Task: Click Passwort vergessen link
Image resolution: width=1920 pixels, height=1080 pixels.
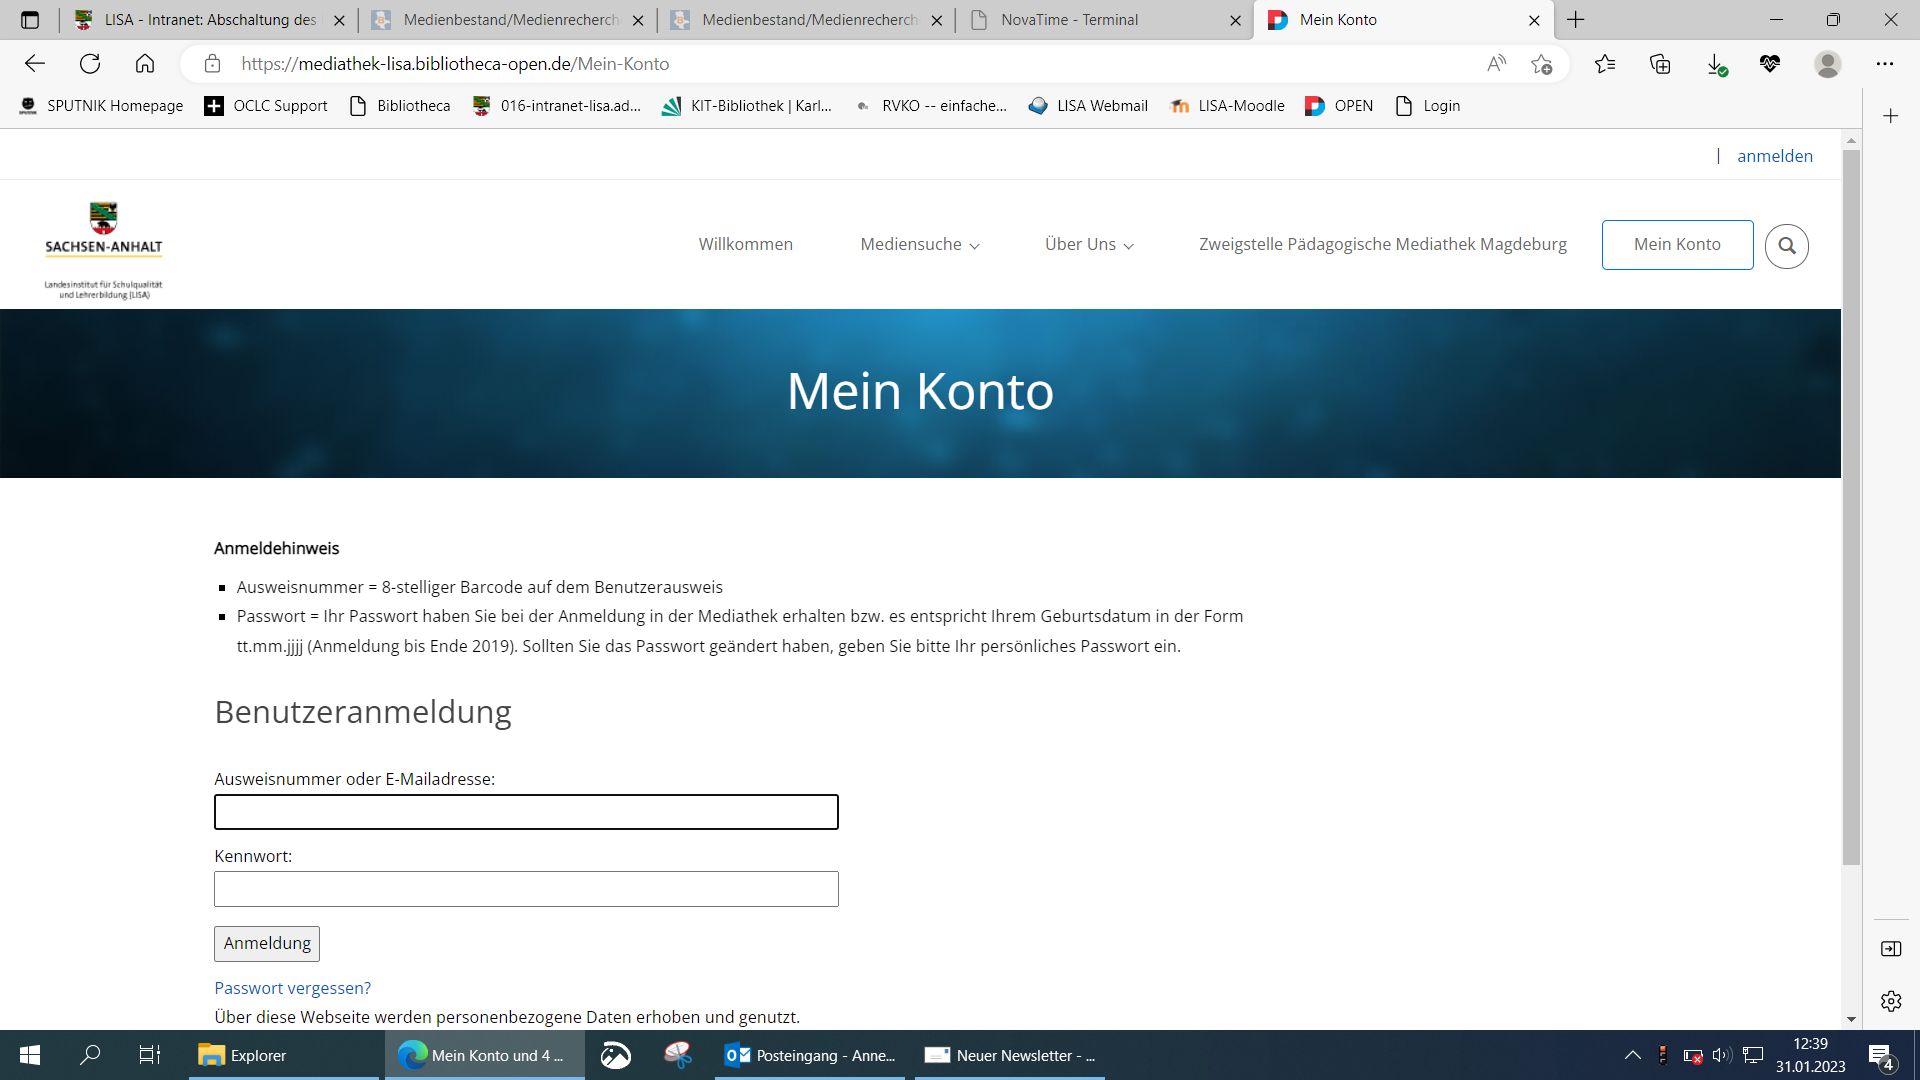Action: tap(292, 988)
